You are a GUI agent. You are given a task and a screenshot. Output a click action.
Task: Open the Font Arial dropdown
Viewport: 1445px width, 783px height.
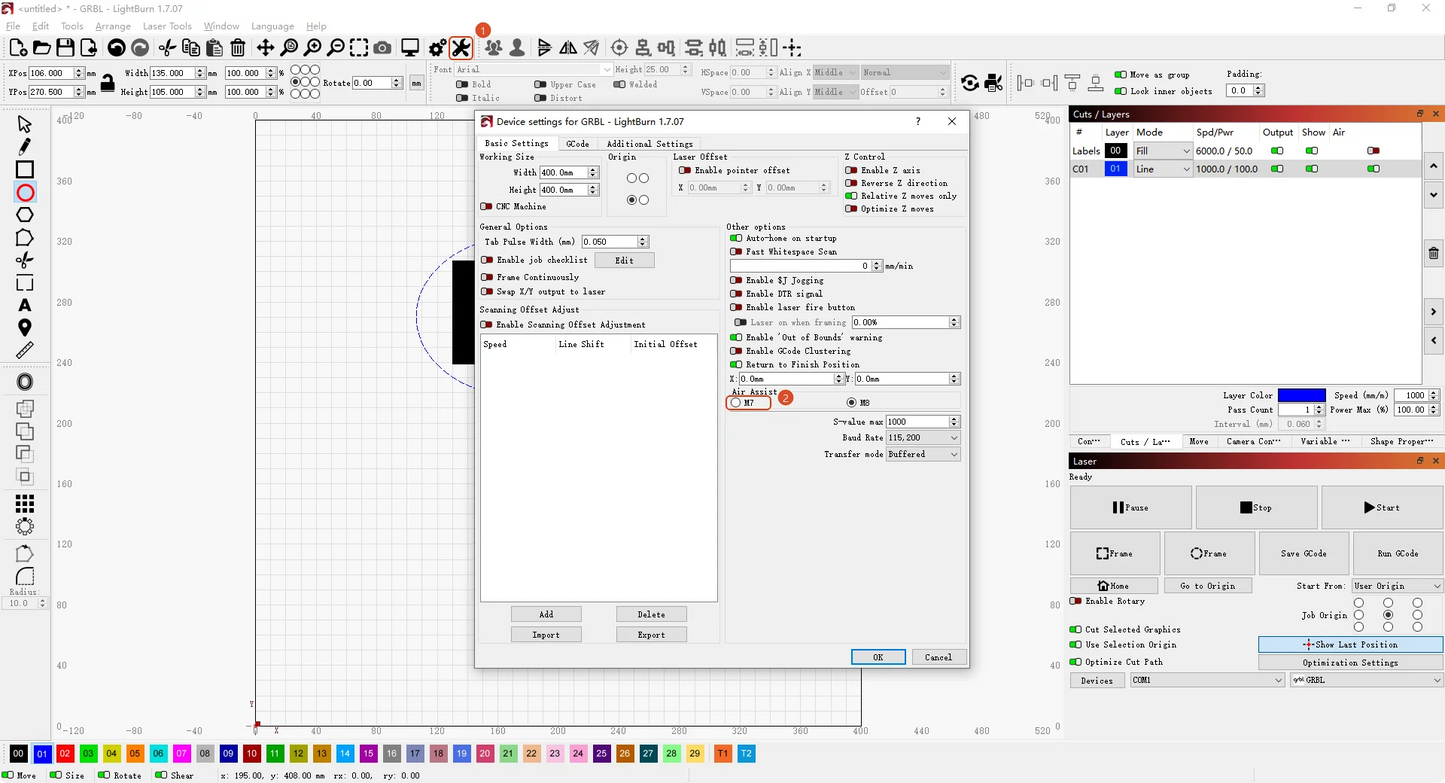tap(533, 70)
